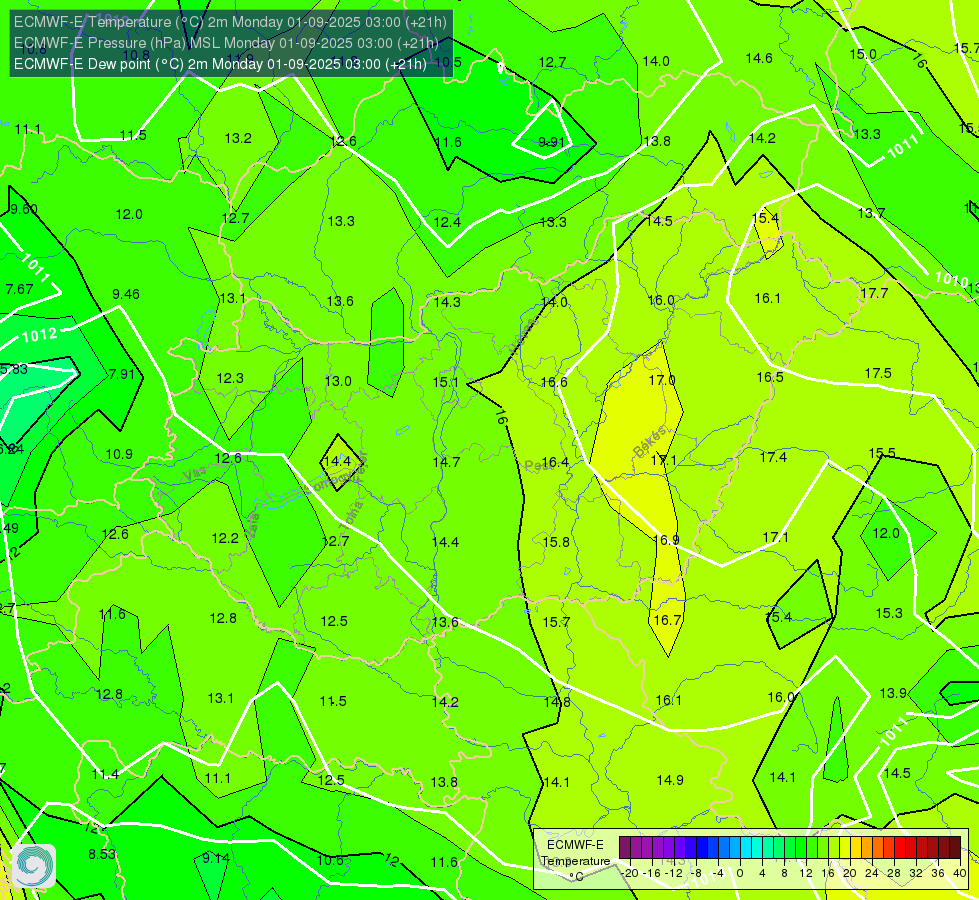Click the swirl logo icon
This screenshot has height=900, width=979.
point(34,866)
